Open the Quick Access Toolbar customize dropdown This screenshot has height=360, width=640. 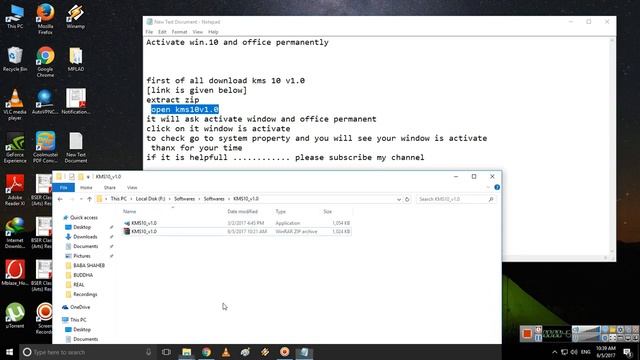coord(88,177)
